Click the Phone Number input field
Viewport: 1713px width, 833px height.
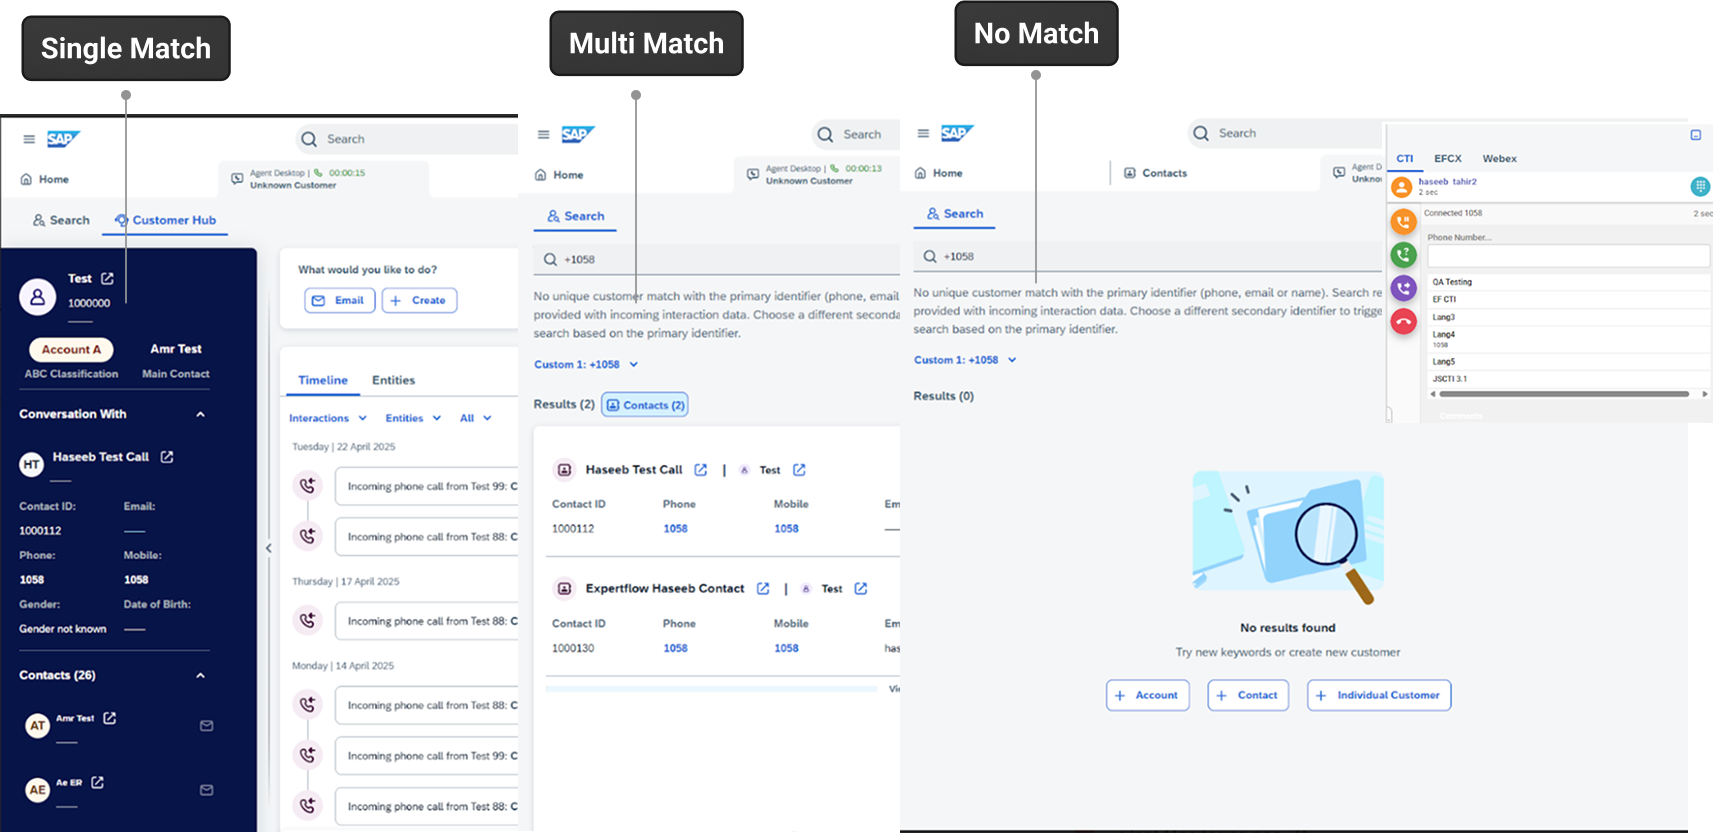pyautogui.click(x=1568, y=256)
